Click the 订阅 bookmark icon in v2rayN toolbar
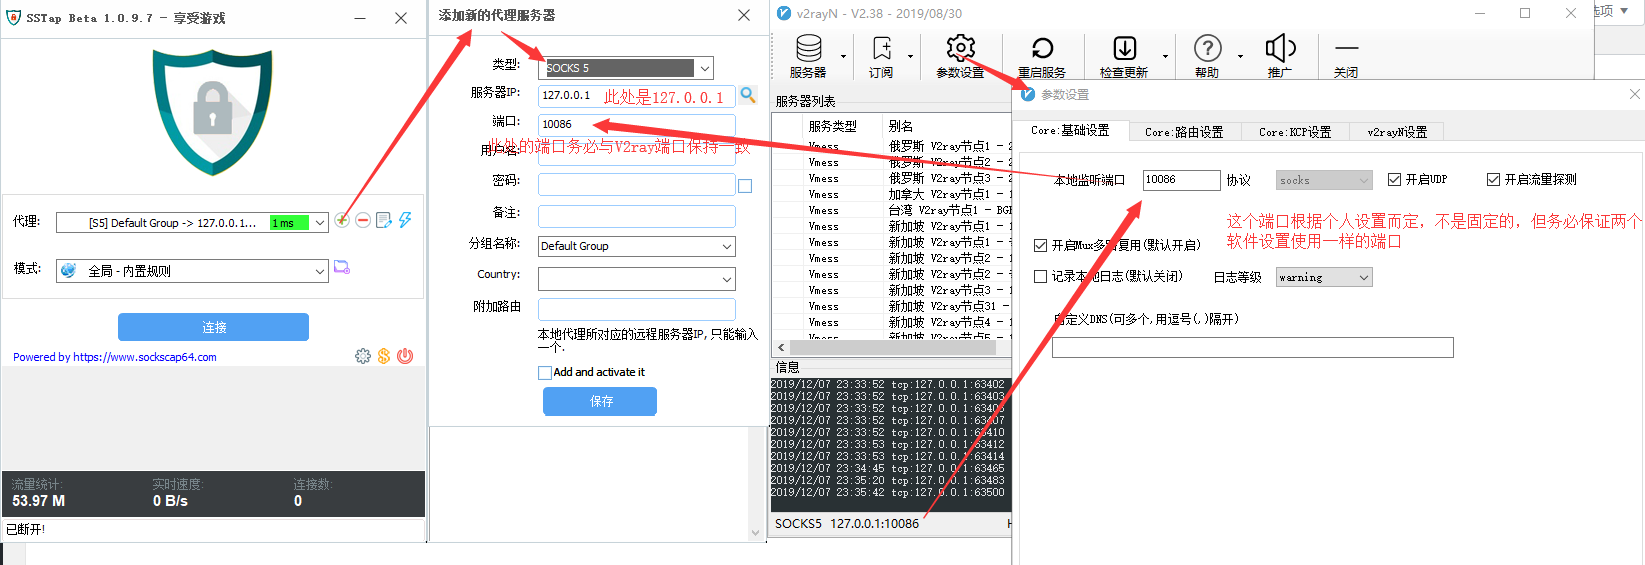The image size is (1645, 565). [x=882, y=48]
